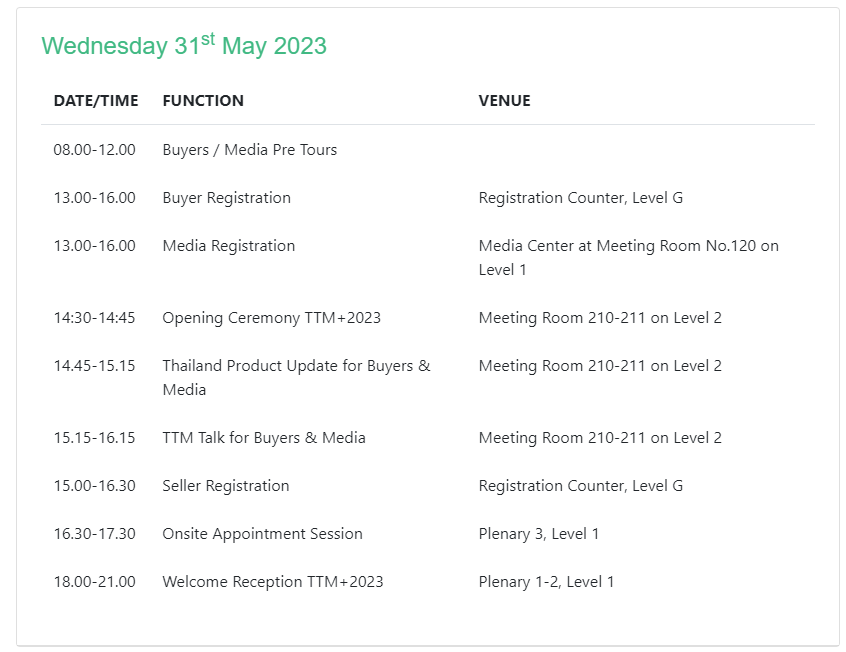Click Welcome Reception TTM+2023 entry
846x652 pixels.
point(272,582)
